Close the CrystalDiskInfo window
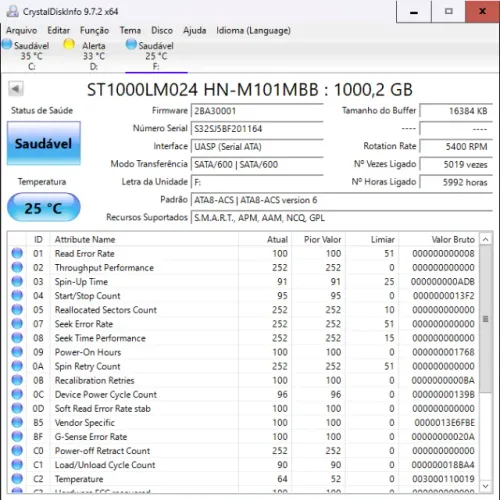Viewport: 500px width, 500px height. point(482,12)
